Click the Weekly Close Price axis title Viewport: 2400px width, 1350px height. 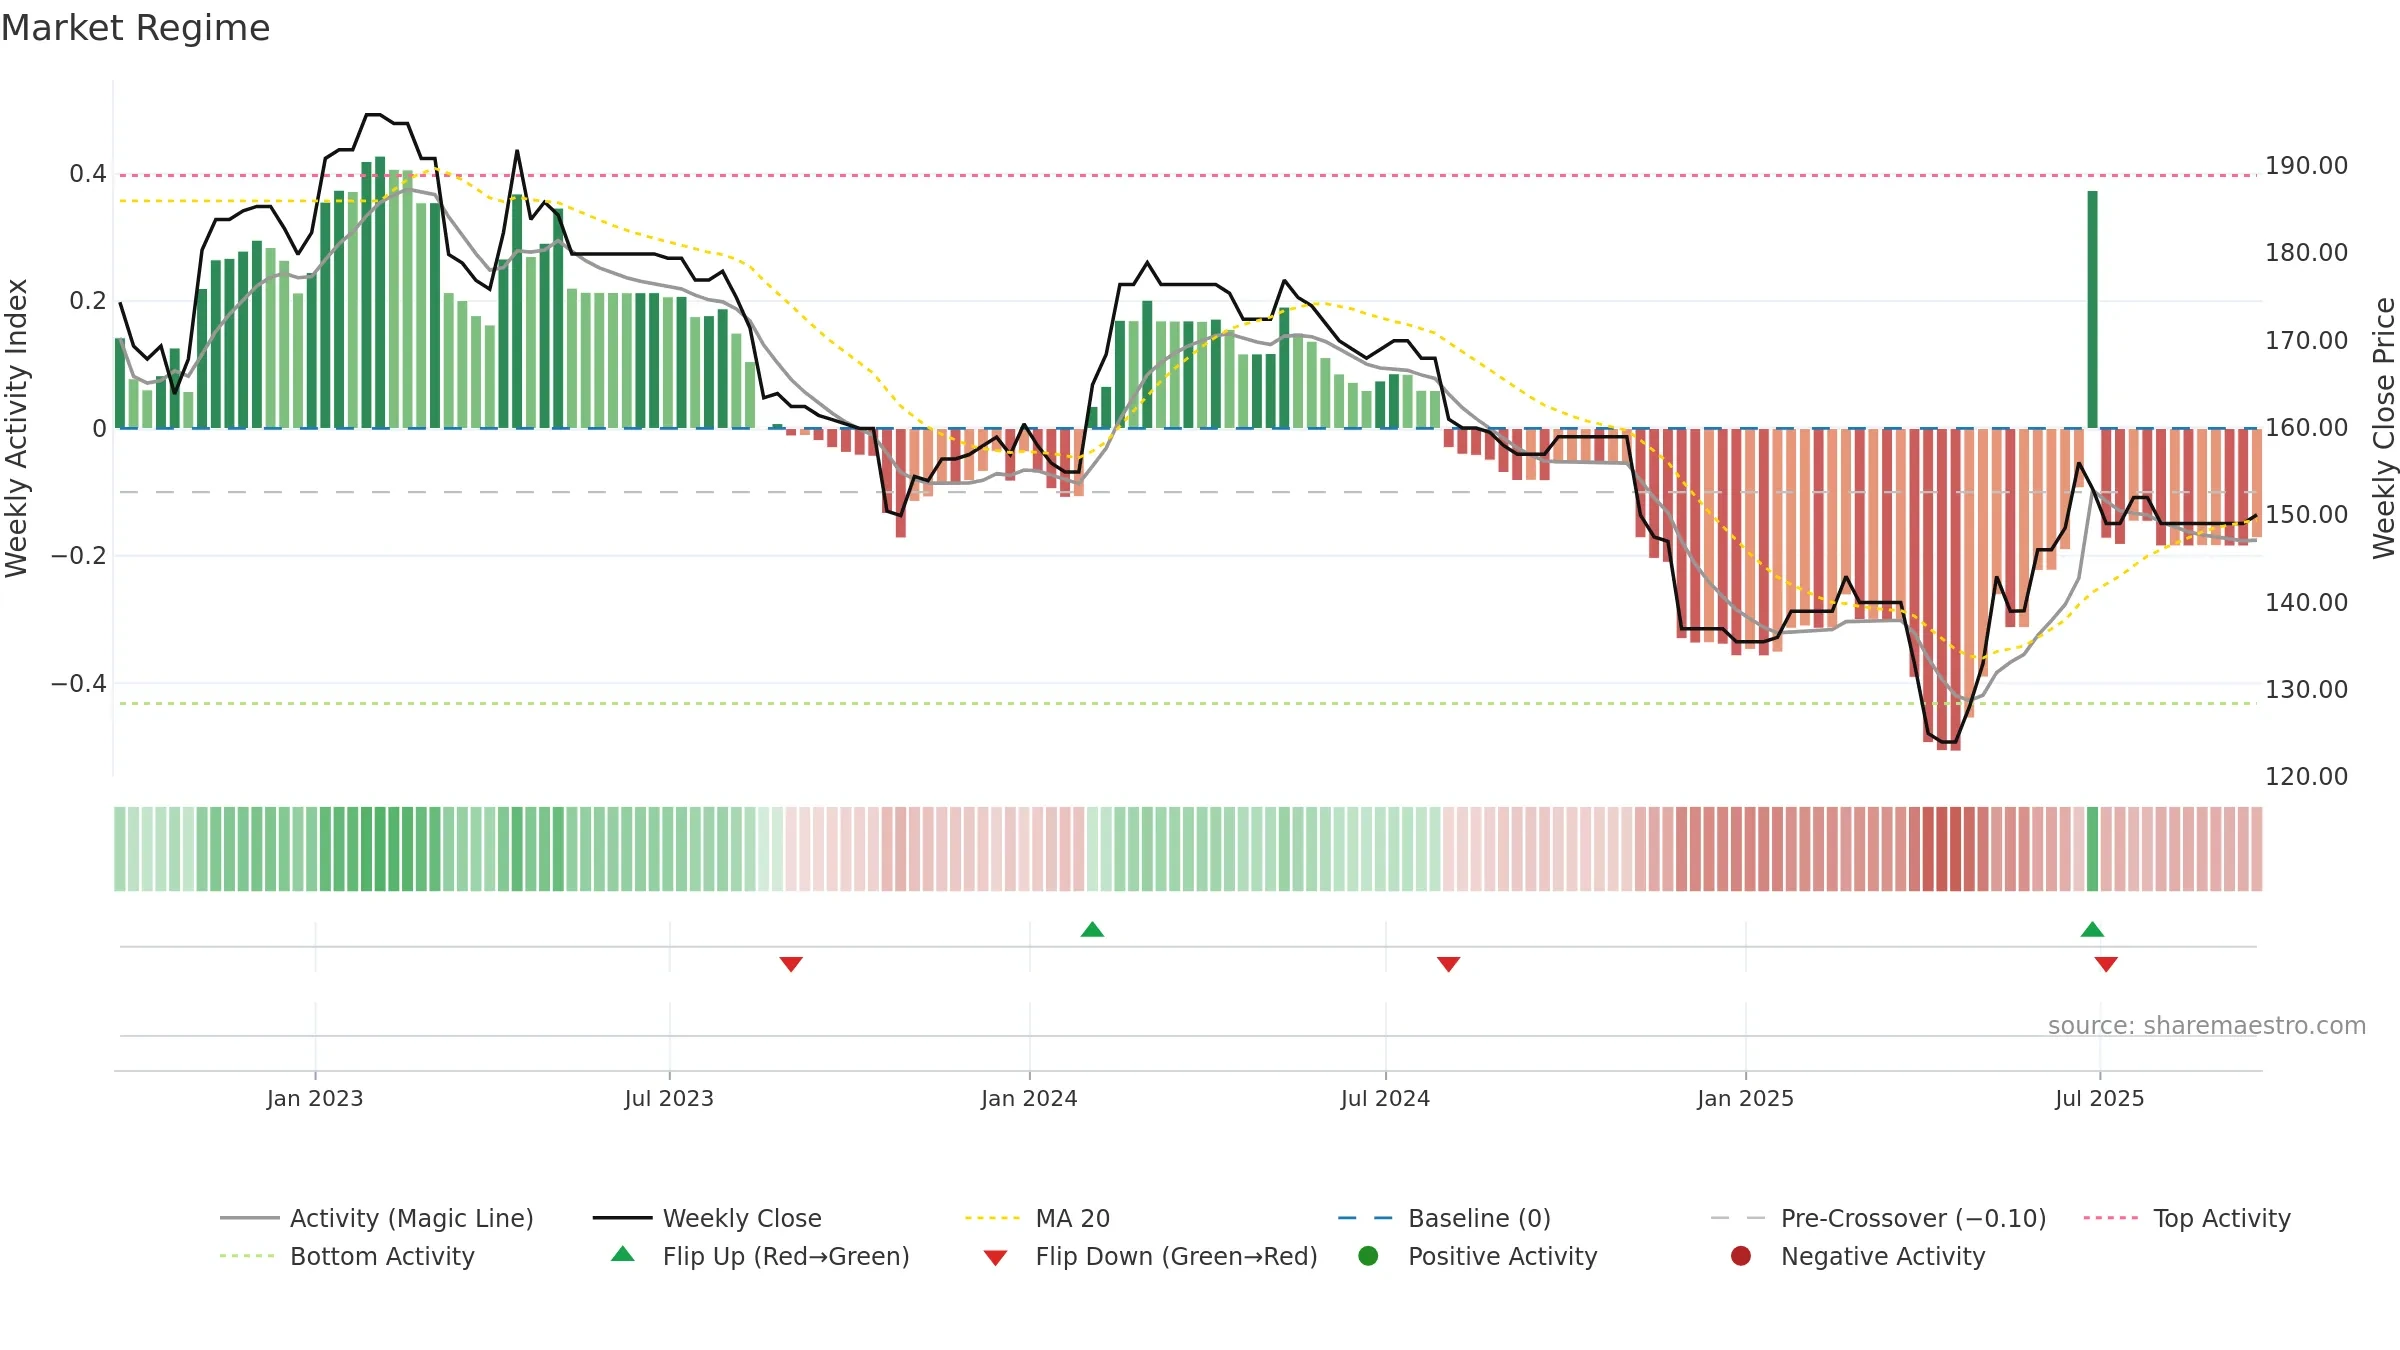(x=2384, y=428)
